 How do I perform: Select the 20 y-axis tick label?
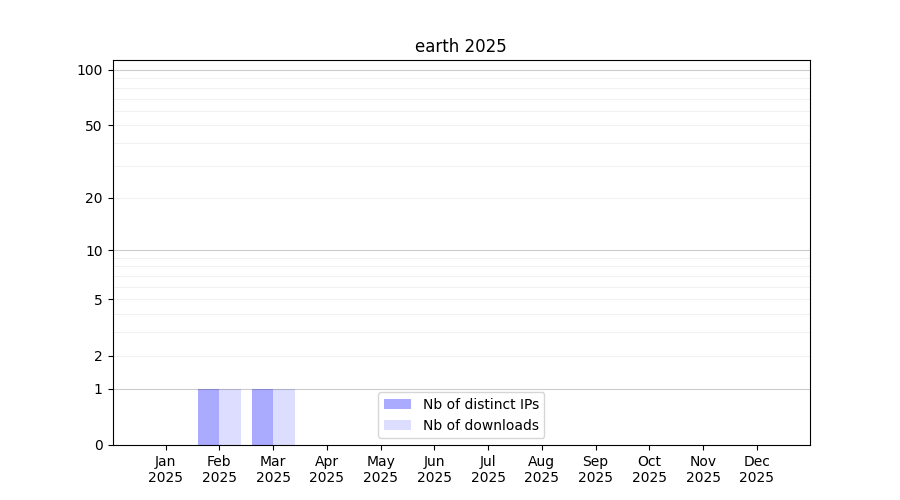[x=93, y=198]
